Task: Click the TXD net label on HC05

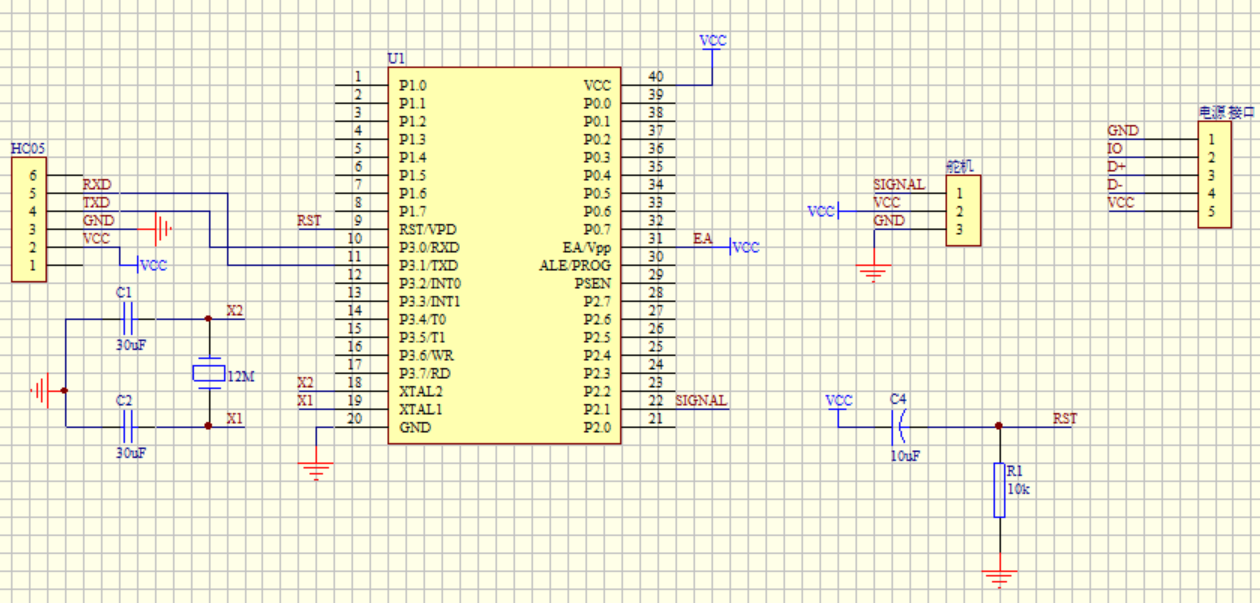Action: 96,203
